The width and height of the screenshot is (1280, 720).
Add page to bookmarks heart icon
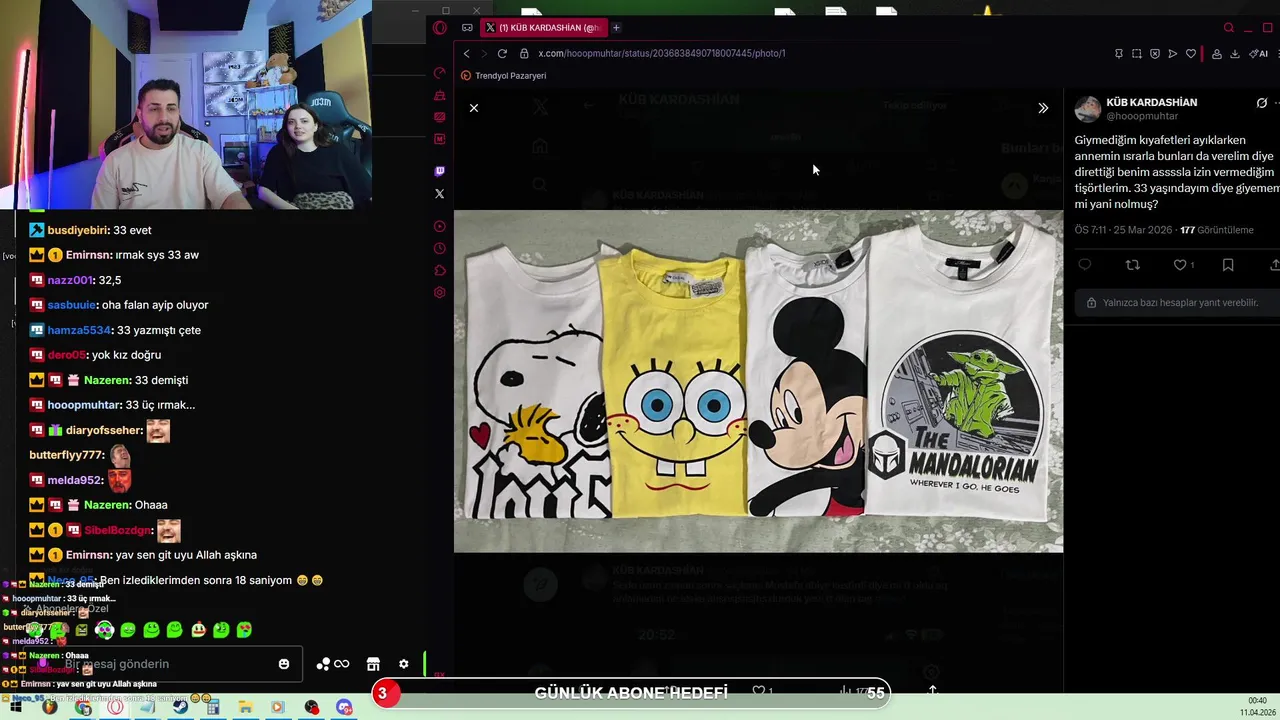tap(1191, 54)
